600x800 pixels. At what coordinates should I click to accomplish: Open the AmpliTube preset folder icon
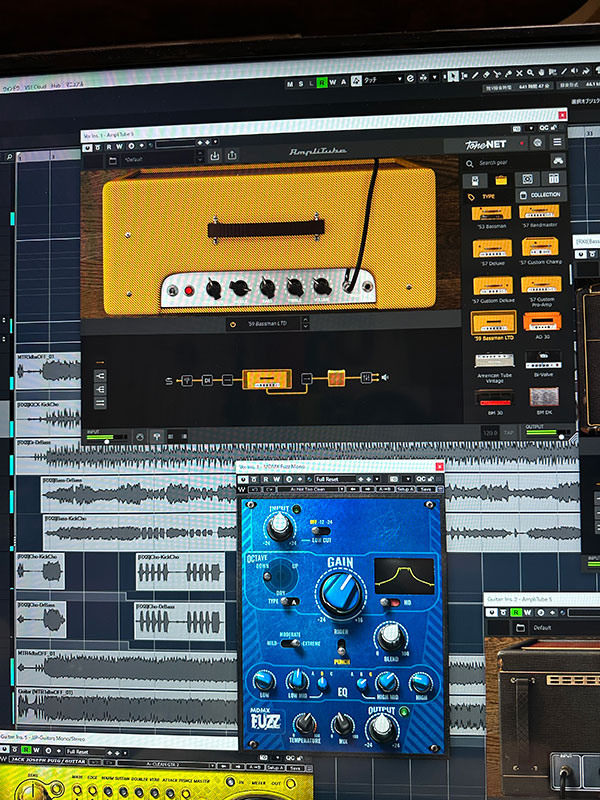(113, 161)
